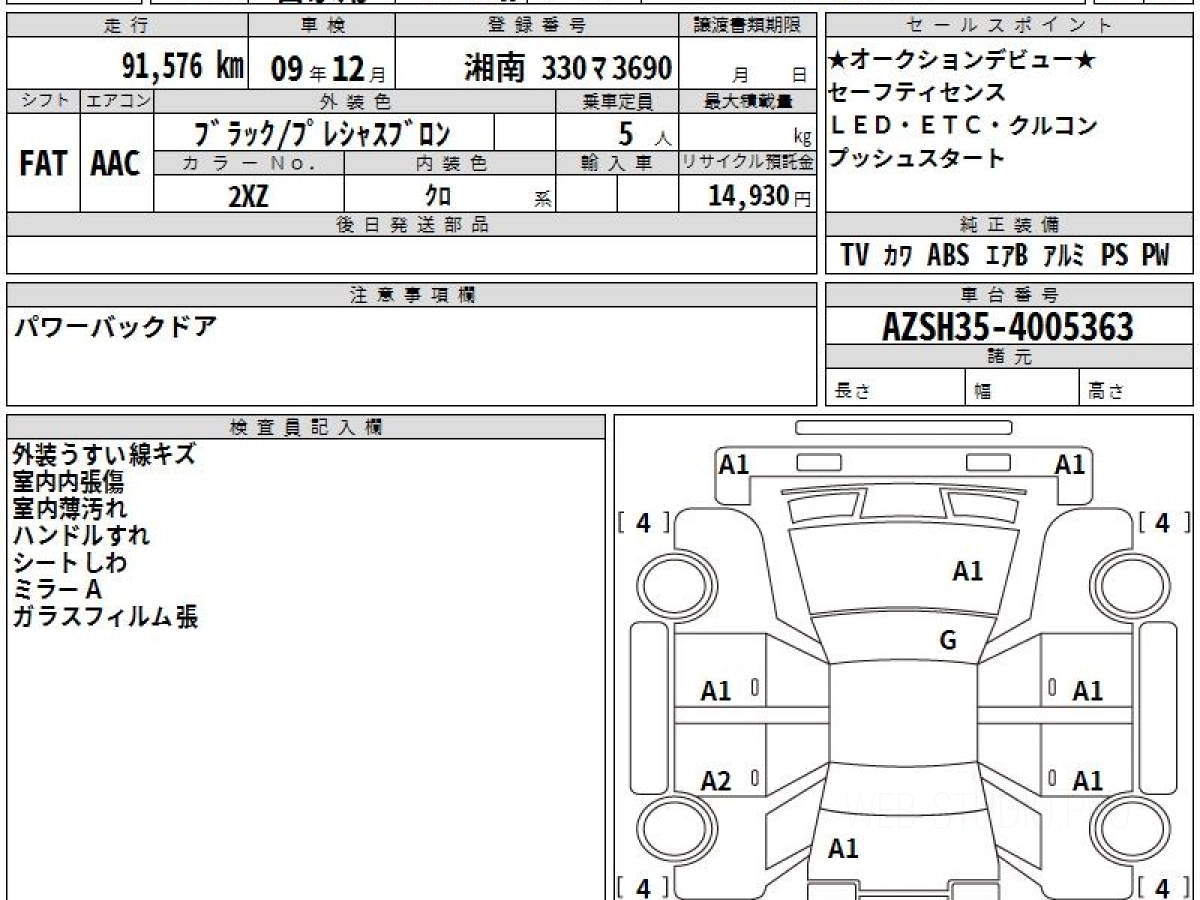This screenshot has width=1200, height=900.
Task: Select inspector note シートしわ
Action: [69, 562]
